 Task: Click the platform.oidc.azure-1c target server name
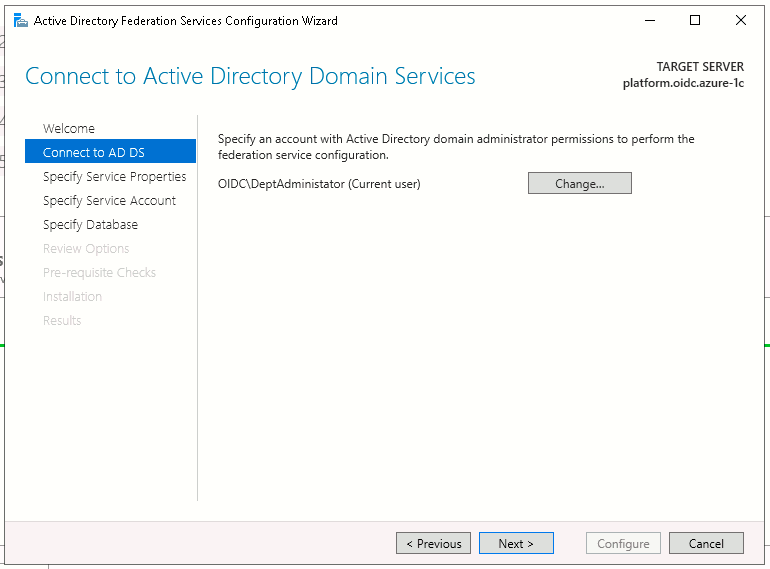tap(683, 83)
